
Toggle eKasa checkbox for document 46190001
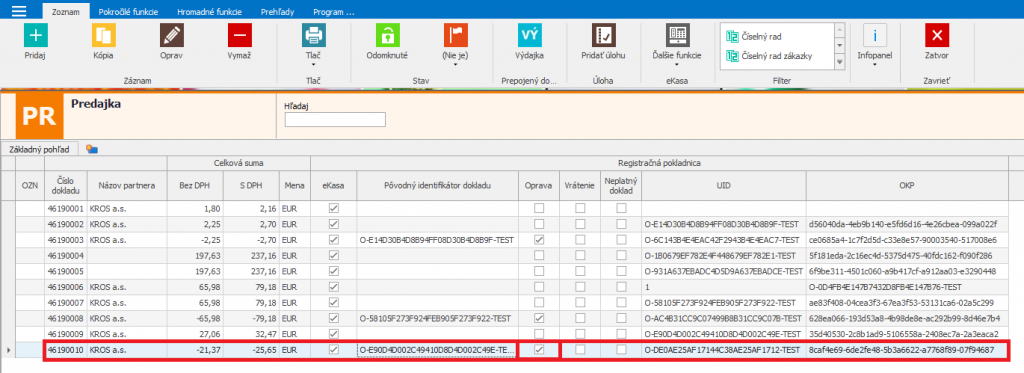[x=334, y=208]
